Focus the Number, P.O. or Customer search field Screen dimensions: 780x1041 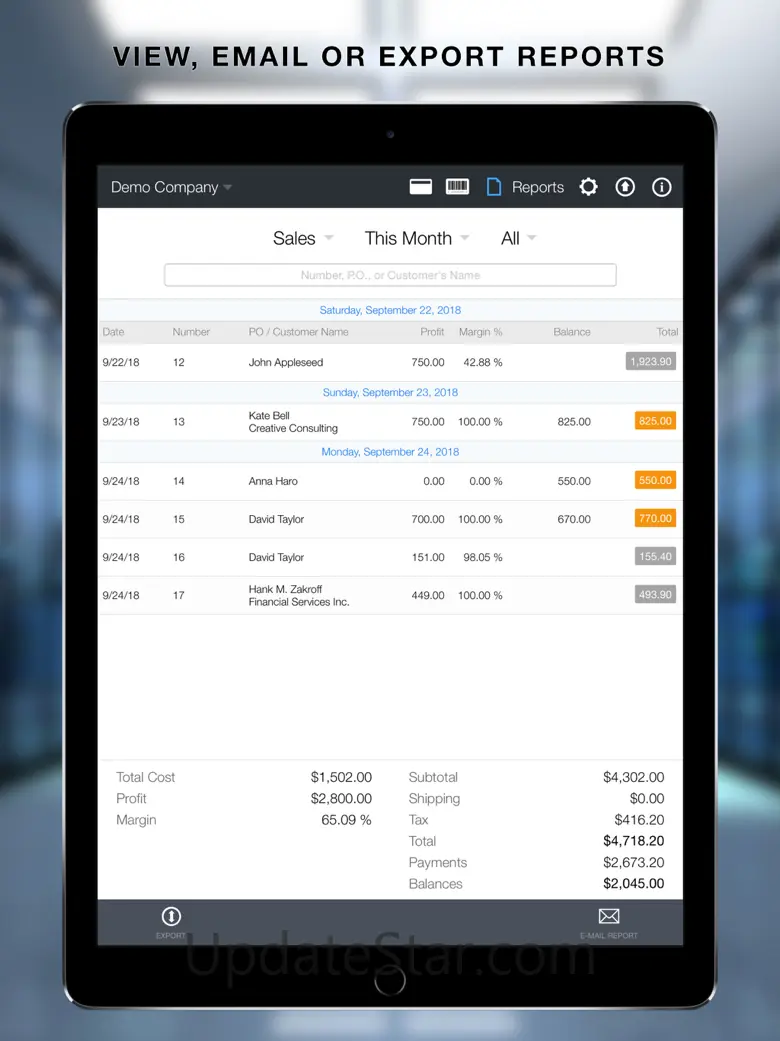[390, 275]
